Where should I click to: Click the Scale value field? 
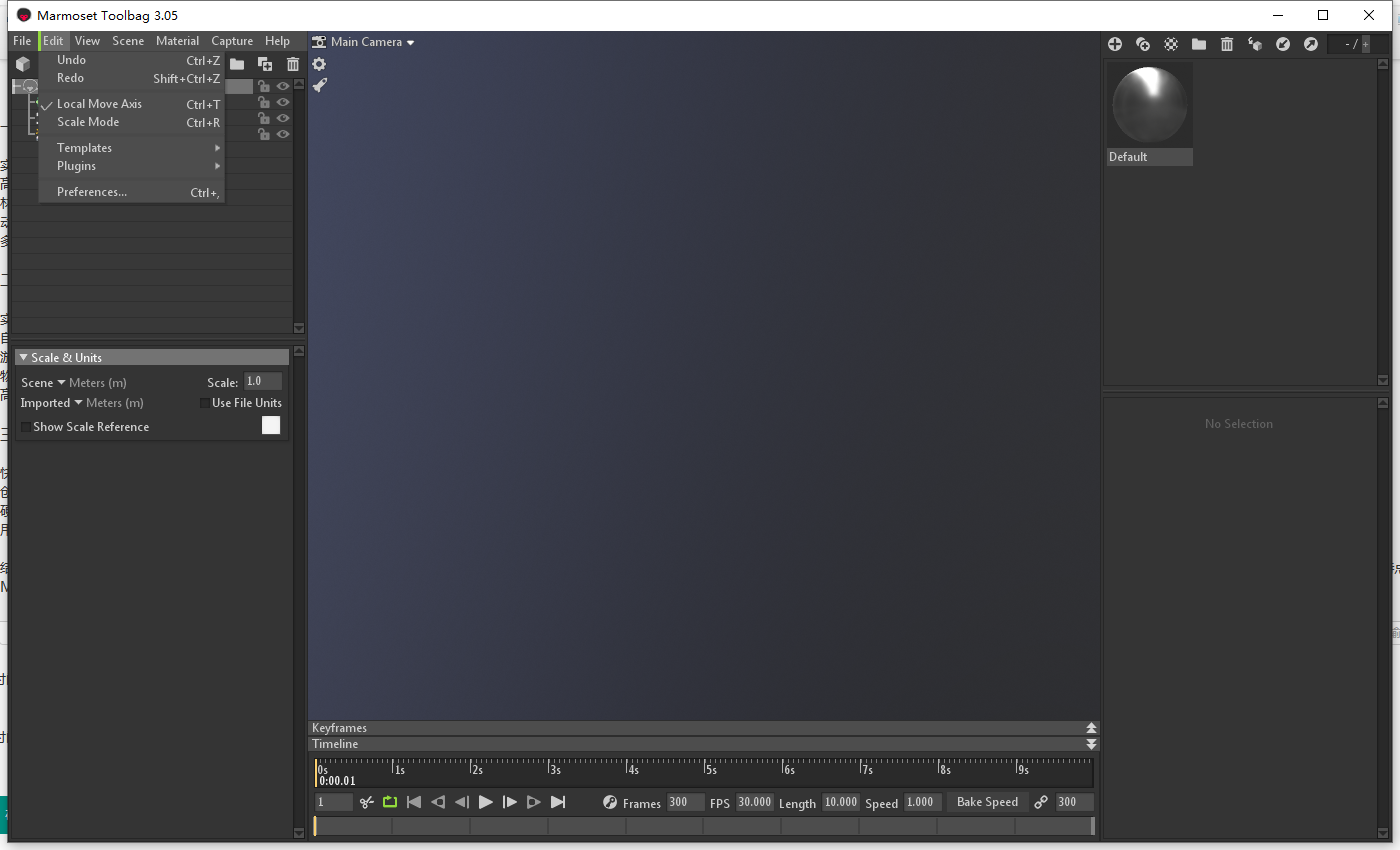(263, 382)
